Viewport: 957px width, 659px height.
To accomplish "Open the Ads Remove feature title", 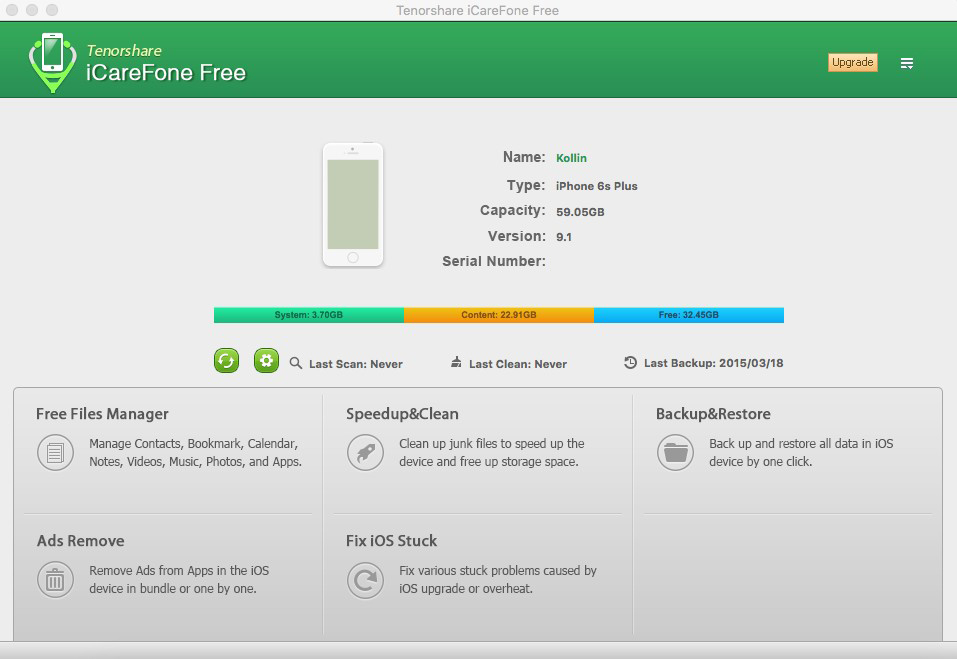I will (80, 541).
